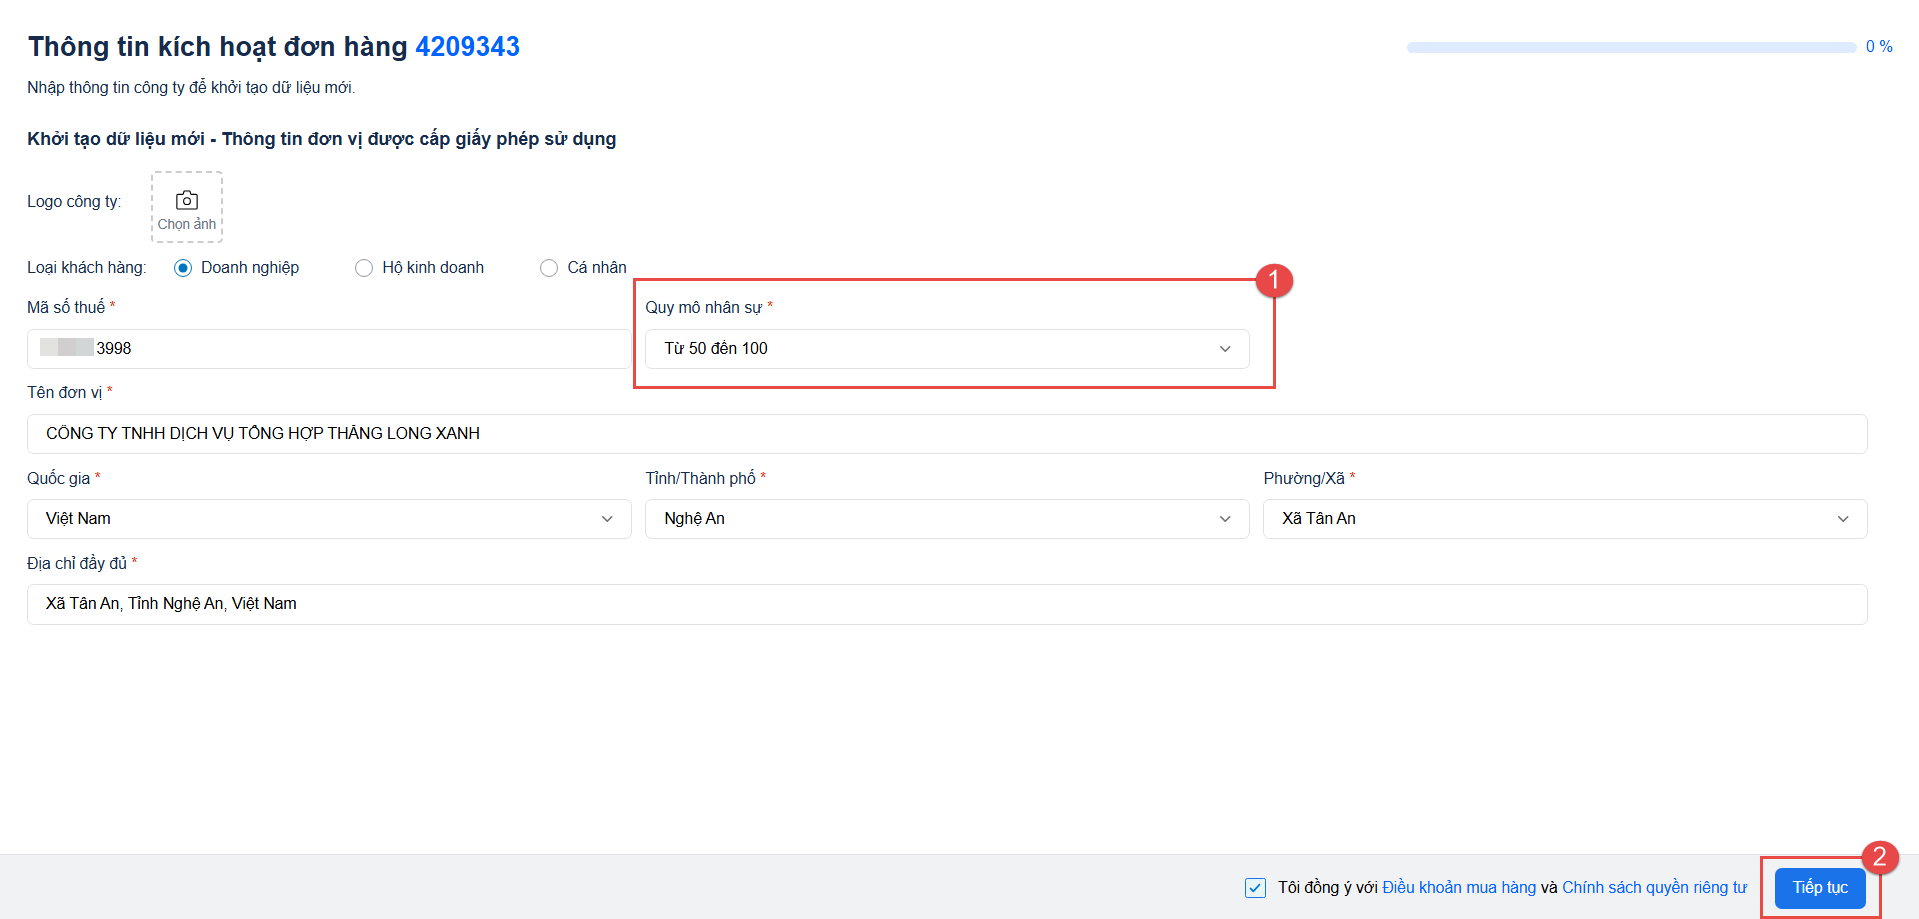This screenshot has height=919, width=1919.
Task: Click the camera icon to choose logo
Action: coord(187,200)
